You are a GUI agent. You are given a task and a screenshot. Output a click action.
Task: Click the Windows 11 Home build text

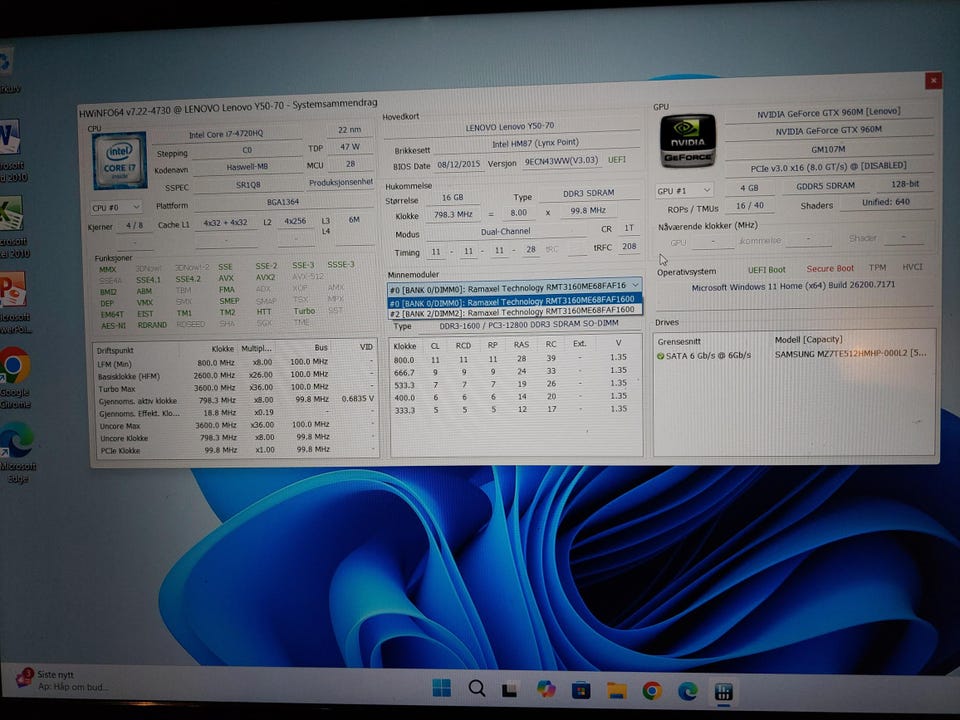pyautogui.click(x=793, y=287)
